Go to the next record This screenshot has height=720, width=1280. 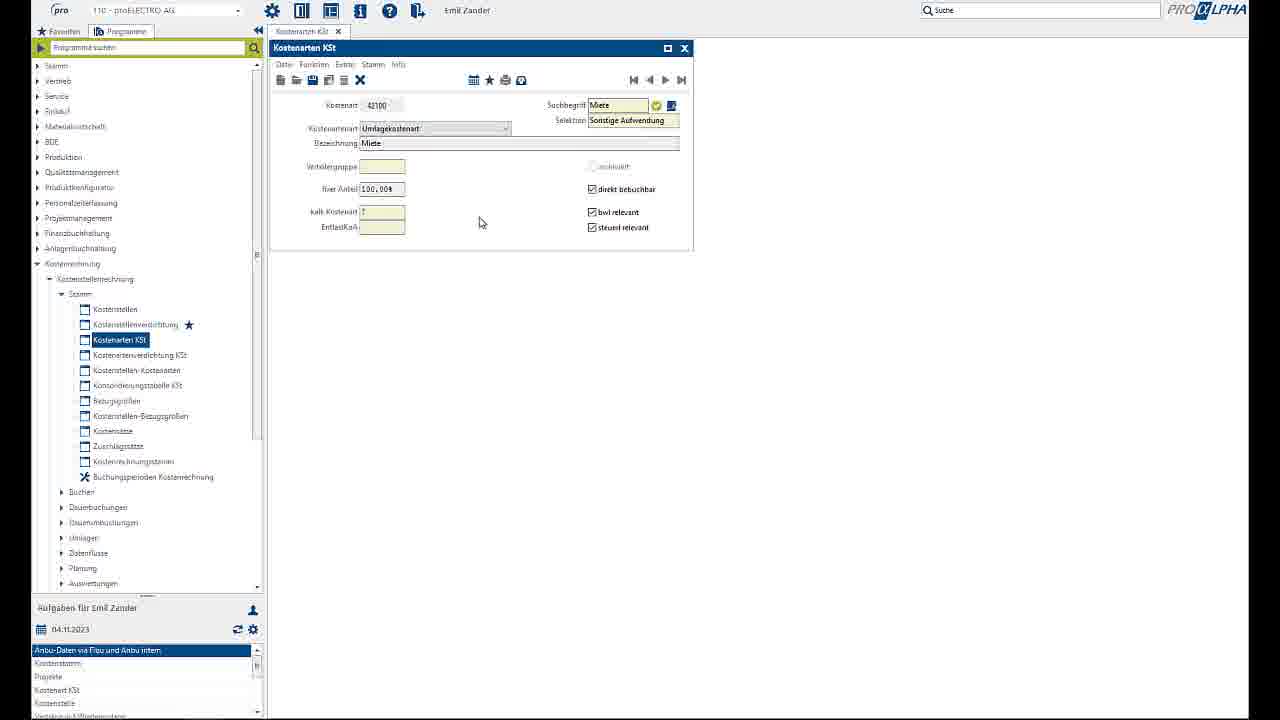[666, 80]
